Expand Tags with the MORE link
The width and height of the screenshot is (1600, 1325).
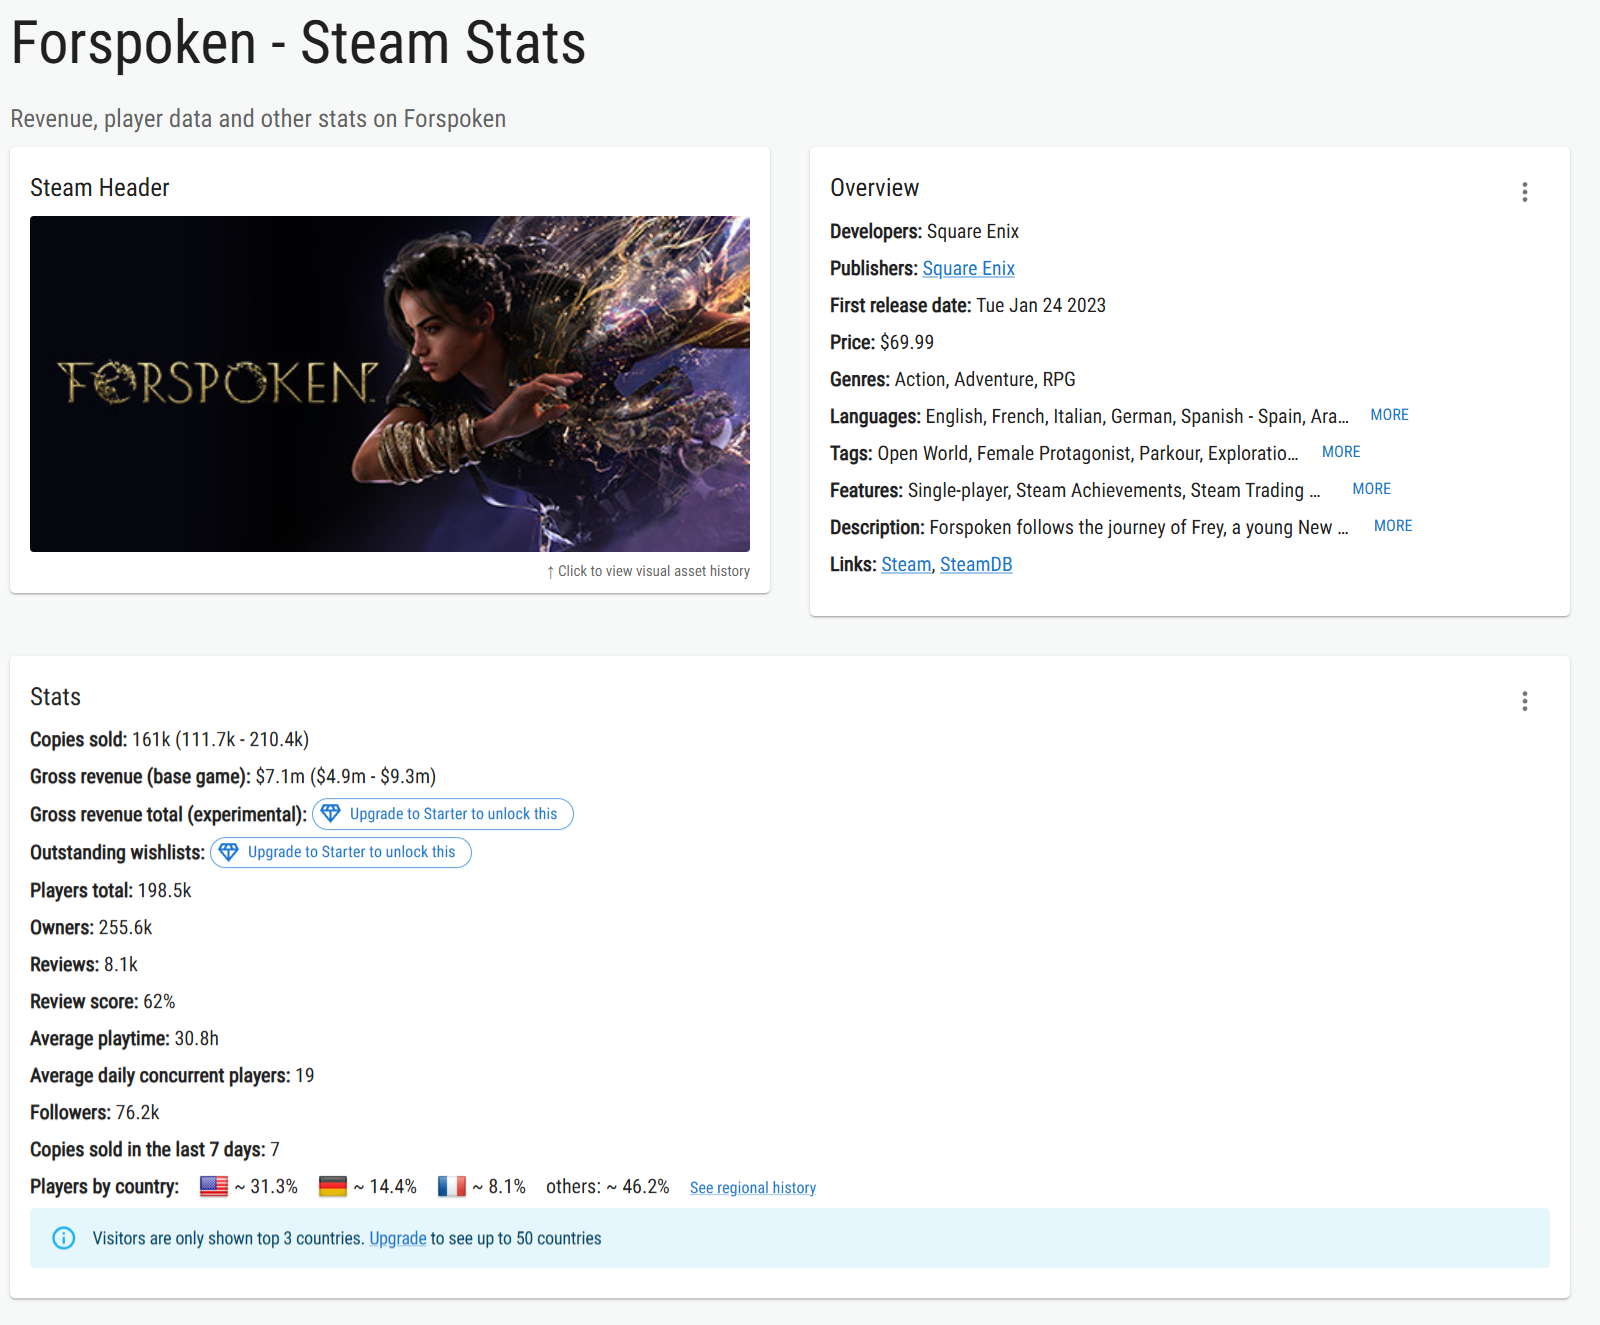point(1341,452)
